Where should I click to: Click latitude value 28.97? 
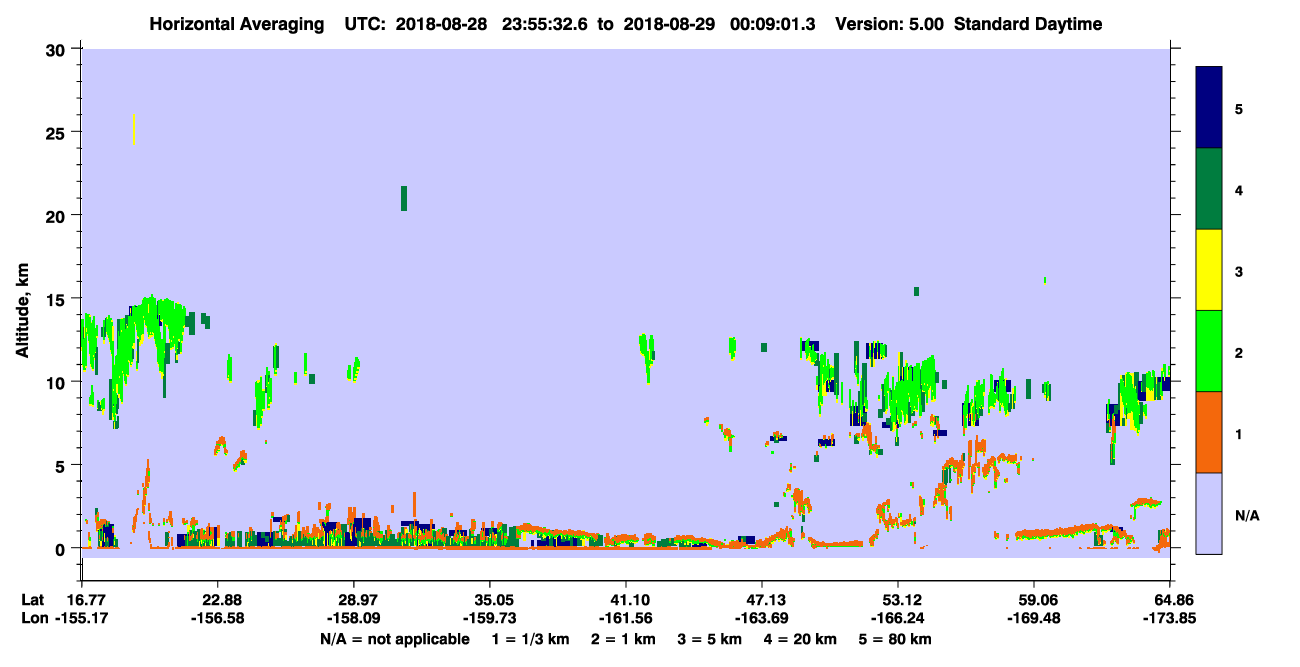[353, 599]
